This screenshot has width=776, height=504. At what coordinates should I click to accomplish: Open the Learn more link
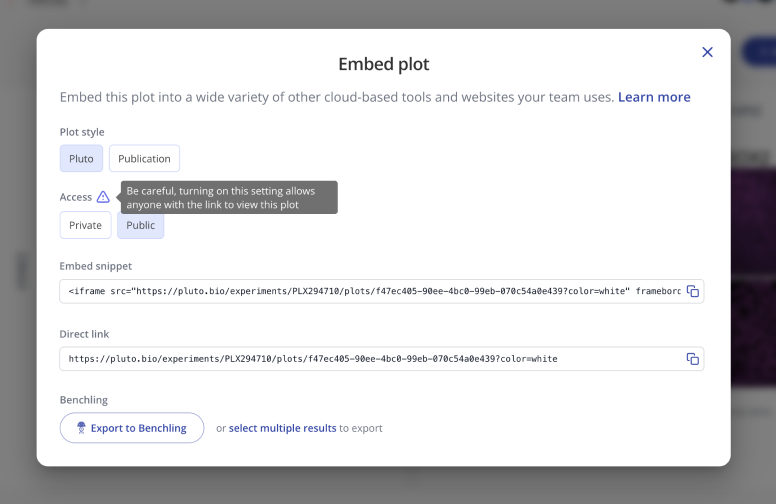click(x=654, y=97)
